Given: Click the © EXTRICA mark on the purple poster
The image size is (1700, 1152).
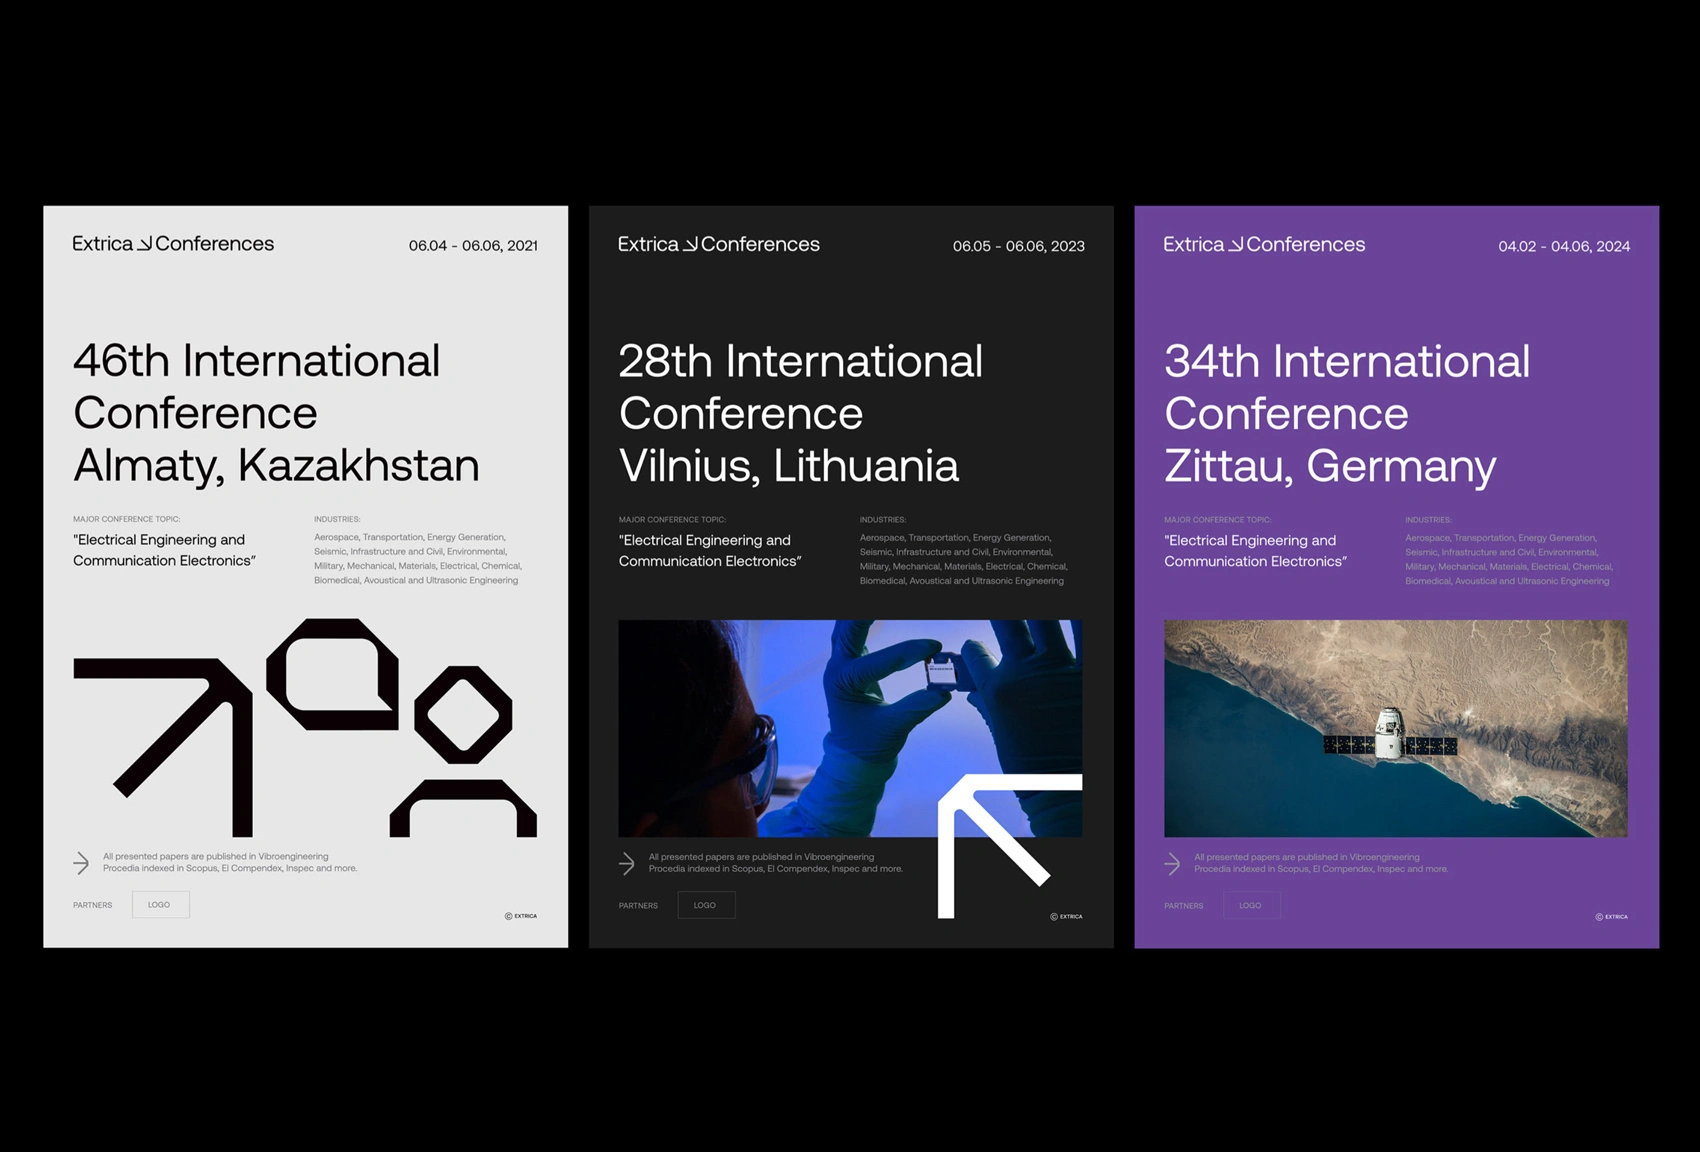Looking at the screenshot, I should (x=1611, y=916).
